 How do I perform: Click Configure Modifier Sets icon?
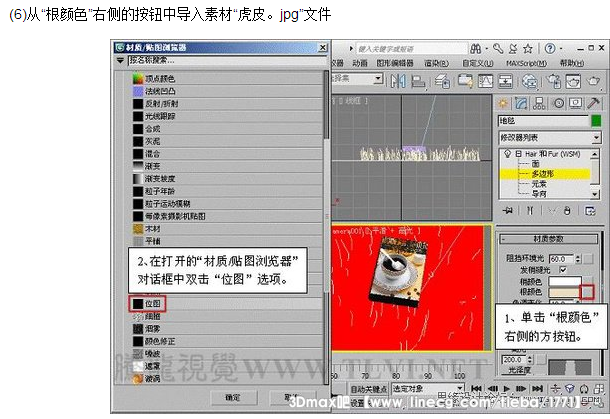coord(591,211)
